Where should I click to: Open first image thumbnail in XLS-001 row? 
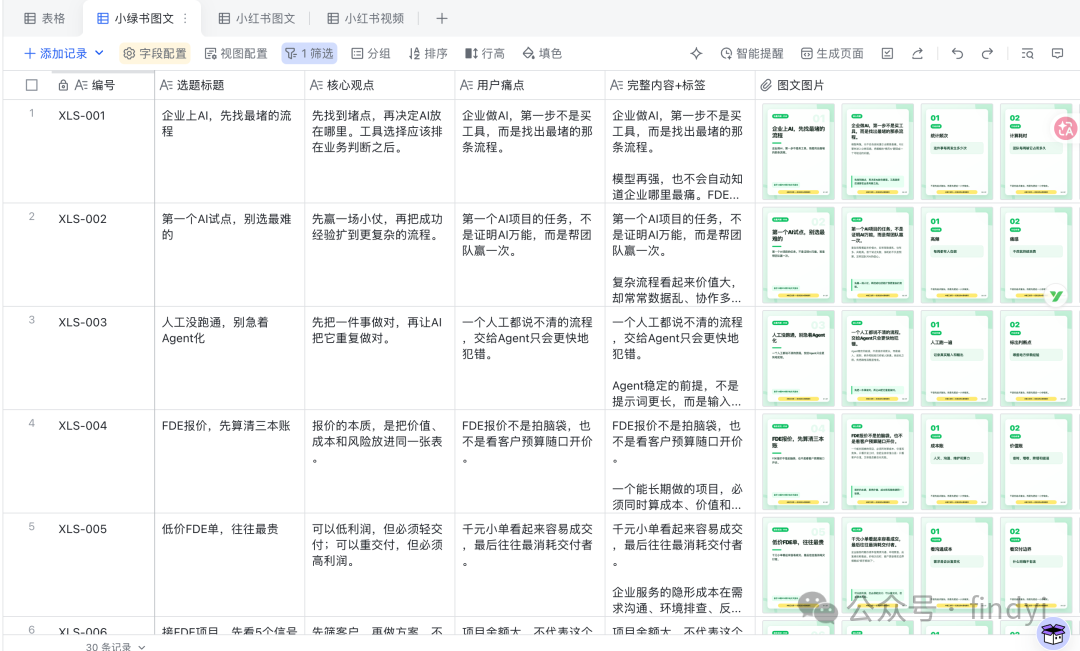(x=798, y=152)
